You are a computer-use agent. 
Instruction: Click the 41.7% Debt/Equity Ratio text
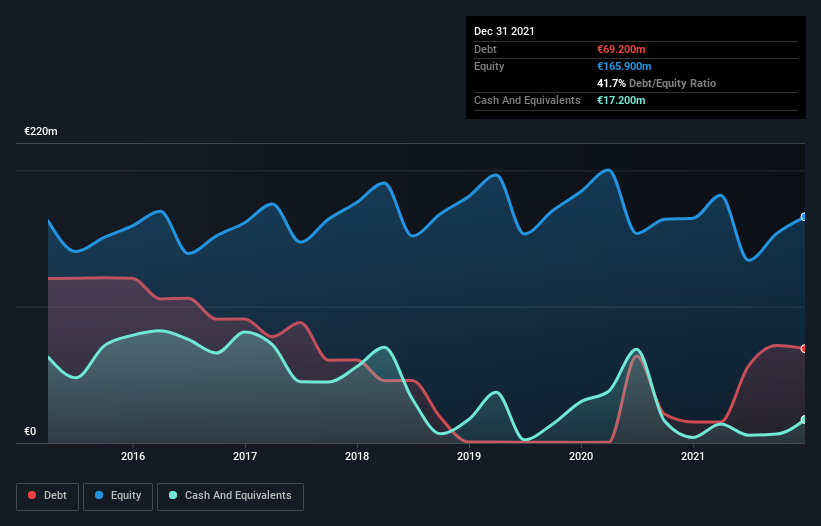(x=657, y=83)
